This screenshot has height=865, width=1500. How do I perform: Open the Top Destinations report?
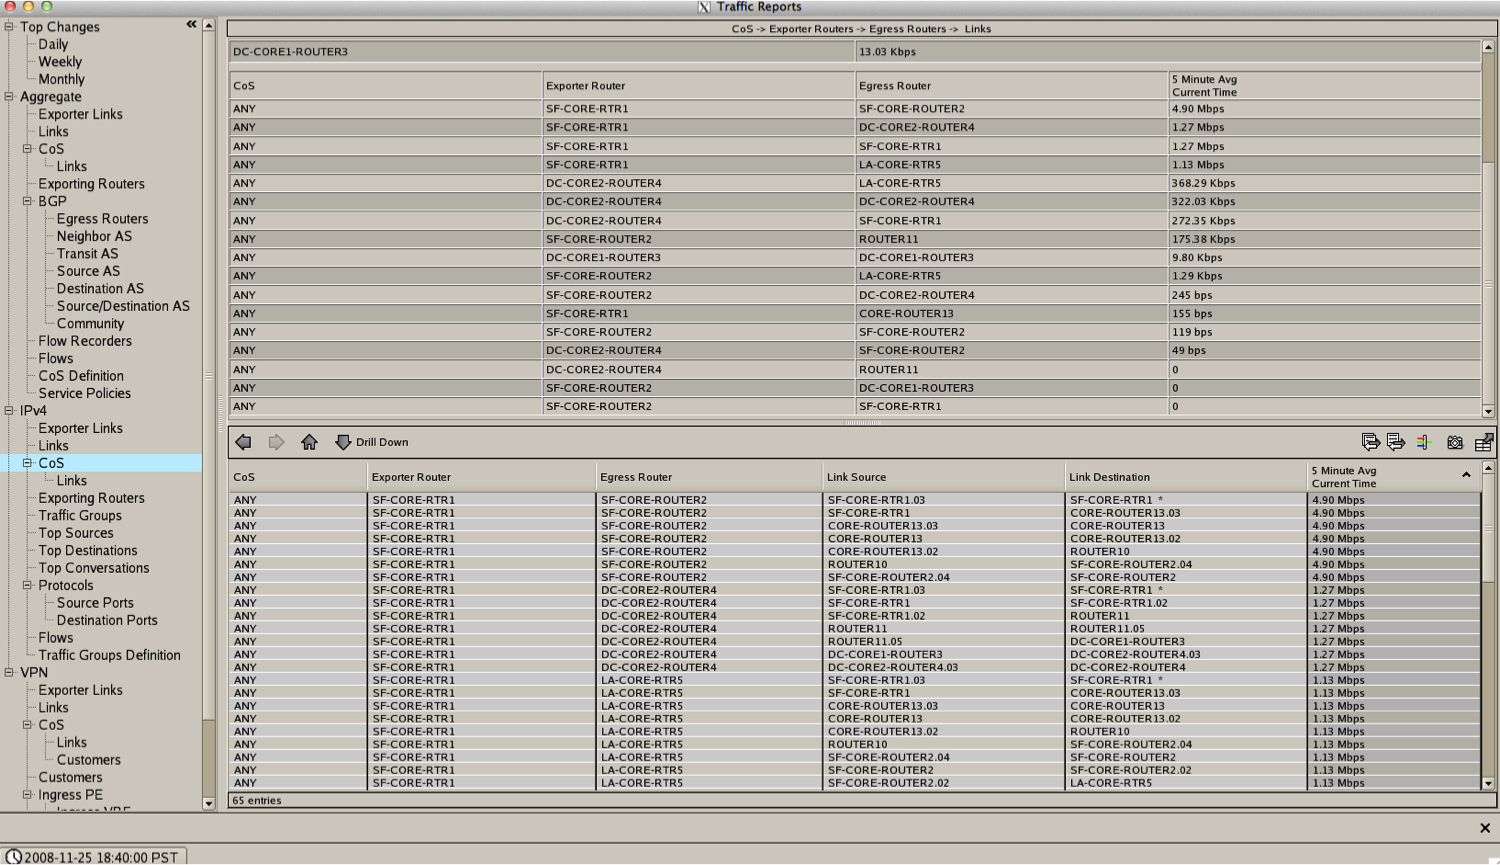88,551
